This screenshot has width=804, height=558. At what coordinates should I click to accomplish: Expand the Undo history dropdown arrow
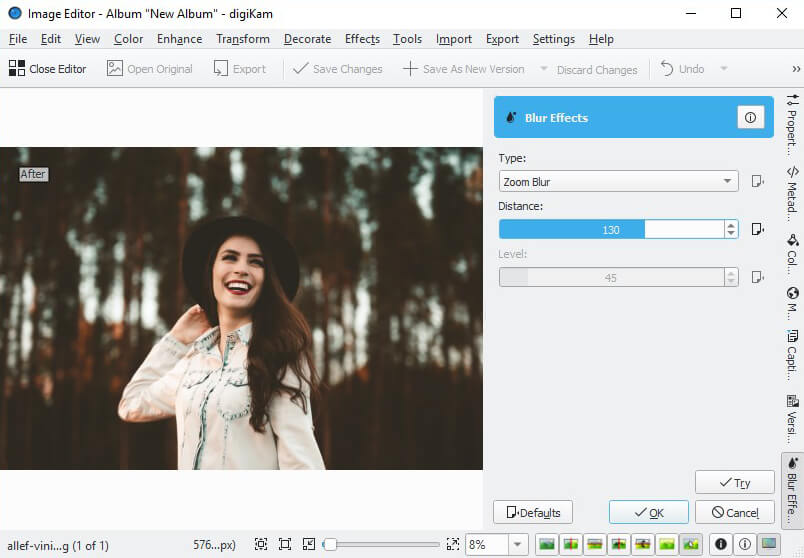pos(723,69)
